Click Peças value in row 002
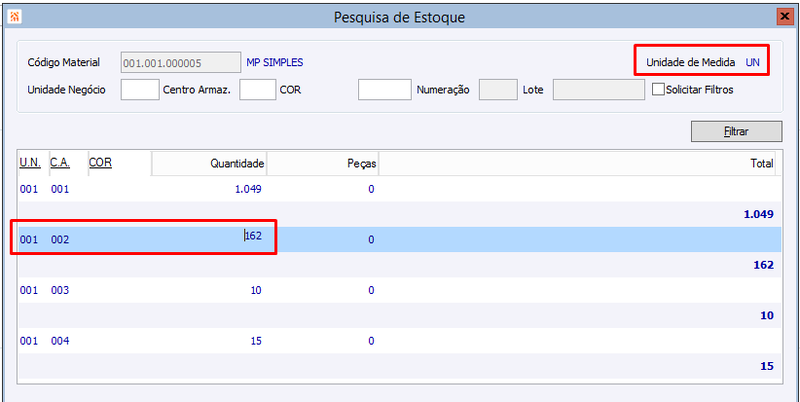Image resolution: width=800 pixels, height=402 pixels. point(371,240)
